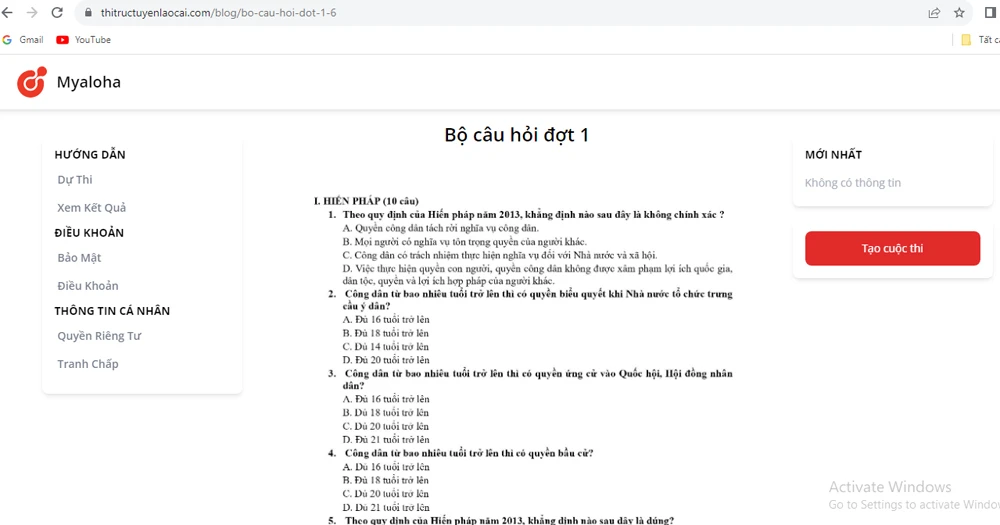Go to Quyền Riêng Tư page
1000x525 pixels.
point(99,336)
